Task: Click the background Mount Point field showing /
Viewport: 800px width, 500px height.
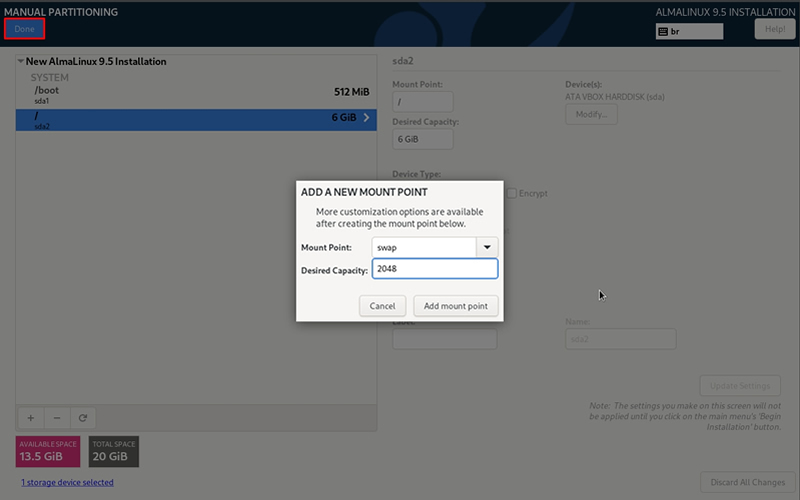Action: [422, 102]
